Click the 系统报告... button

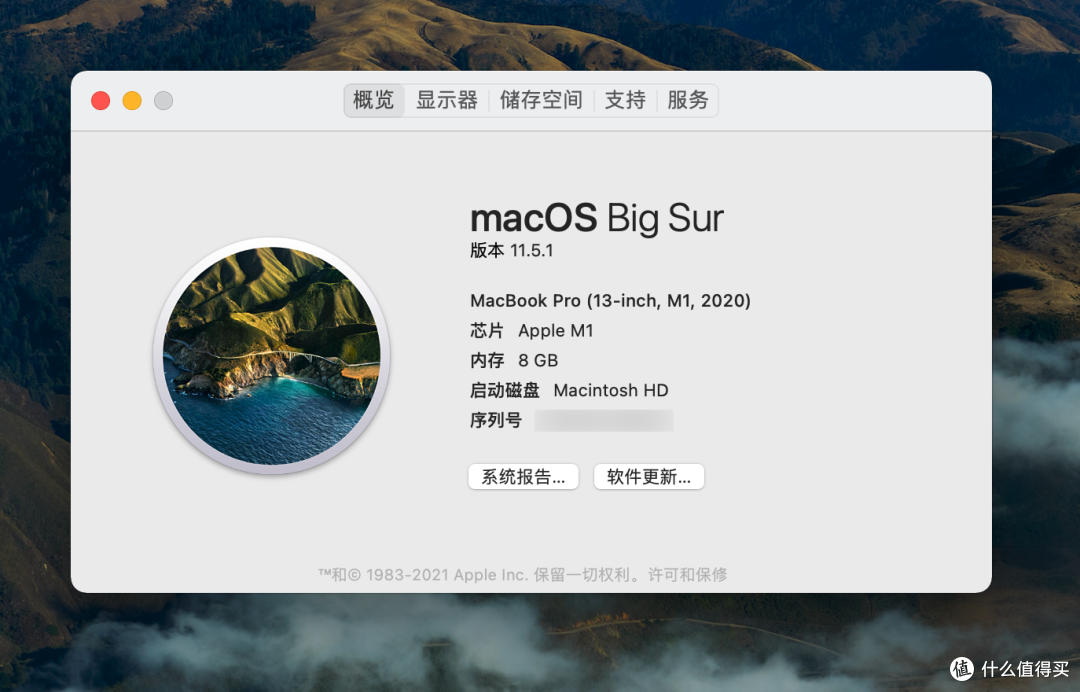[523, 476]
